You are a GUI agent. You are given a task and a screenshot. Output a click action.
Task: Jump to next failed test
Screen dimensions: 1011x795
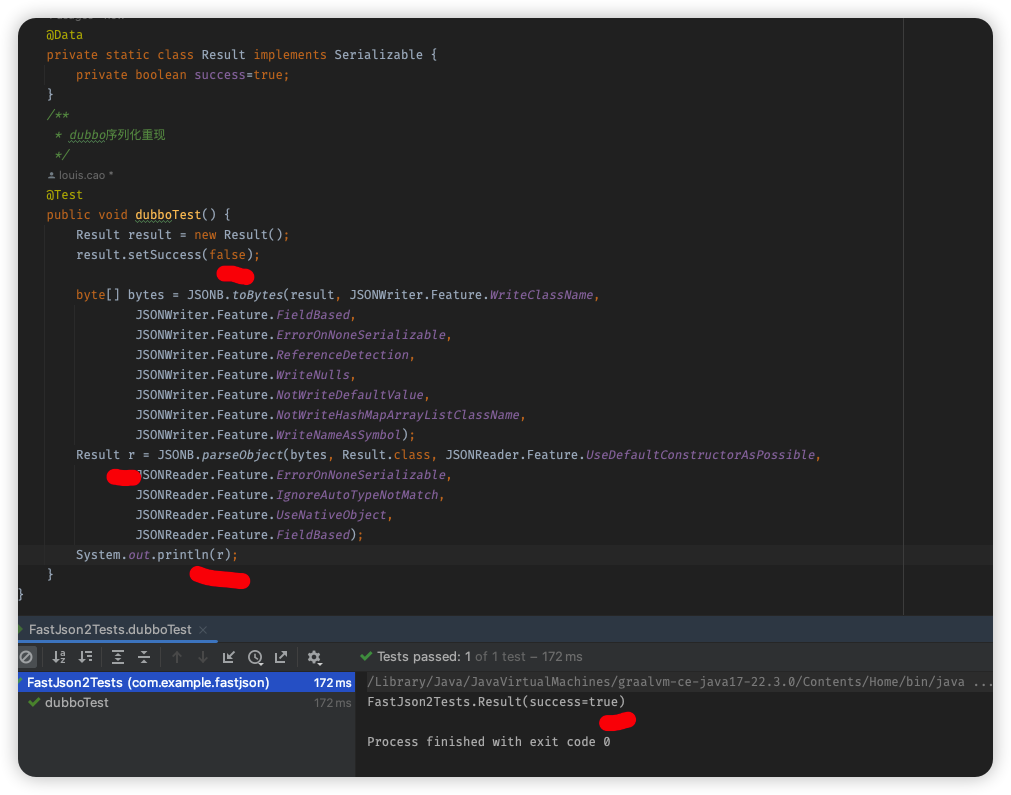tap(203, 656)
